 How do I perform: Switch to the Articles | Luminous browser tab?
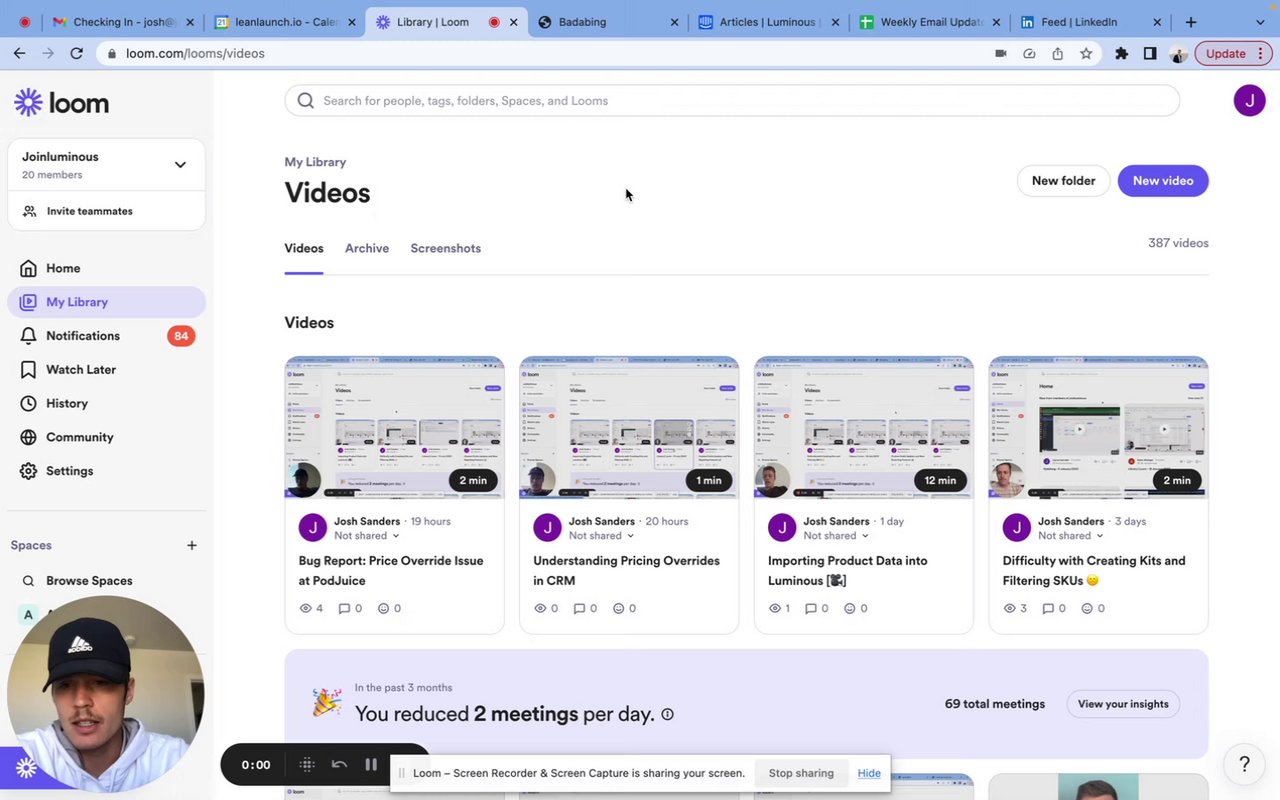[x=768, y=22]
